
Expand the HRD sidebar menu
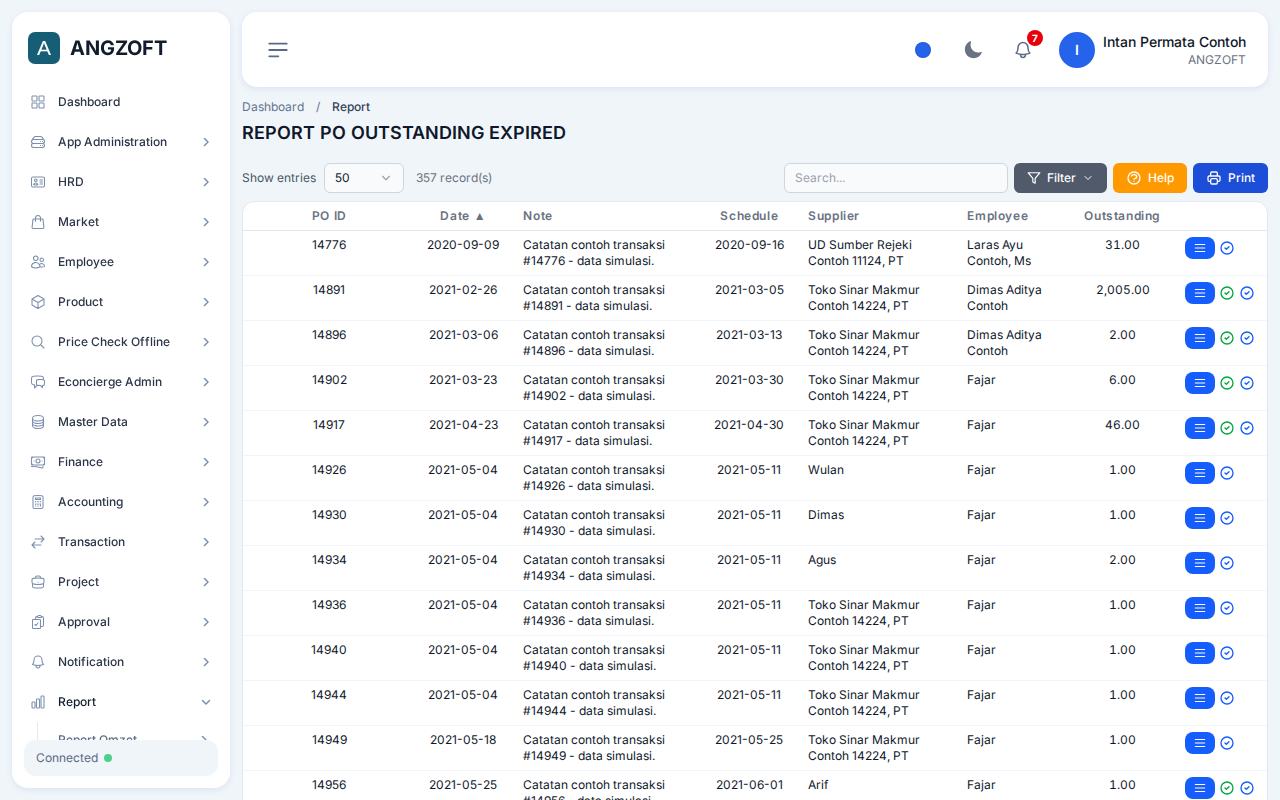(121, 182)
